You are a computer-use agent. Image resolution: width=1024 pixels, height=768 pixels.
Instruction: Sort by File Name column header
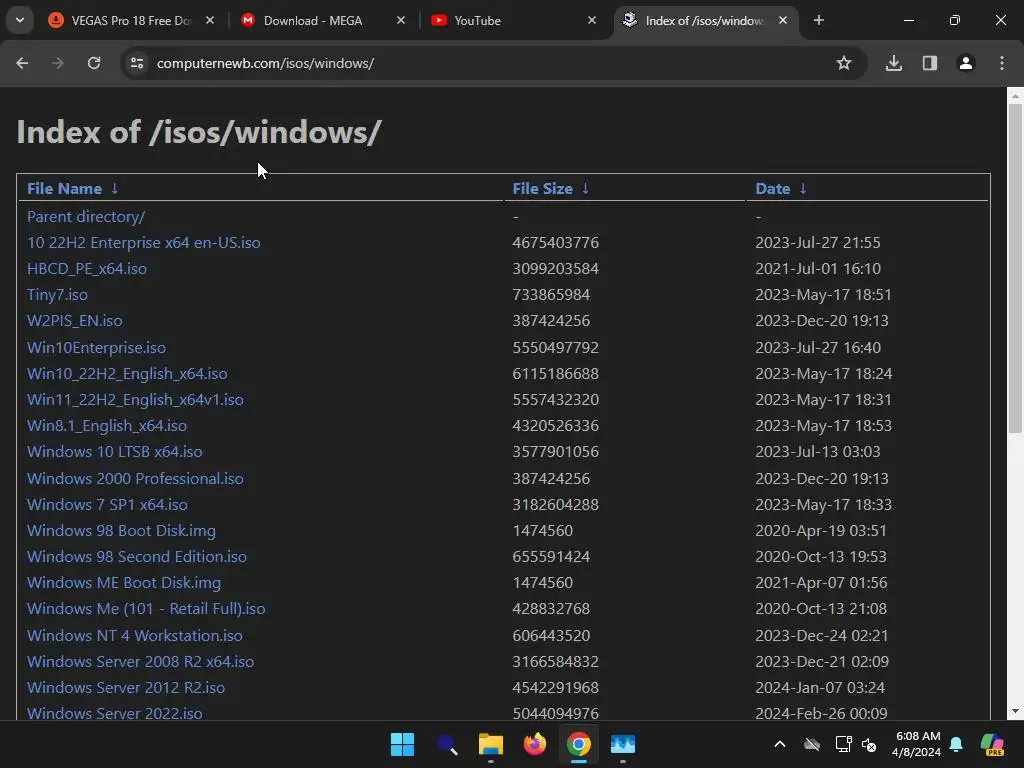click(65, 189)
